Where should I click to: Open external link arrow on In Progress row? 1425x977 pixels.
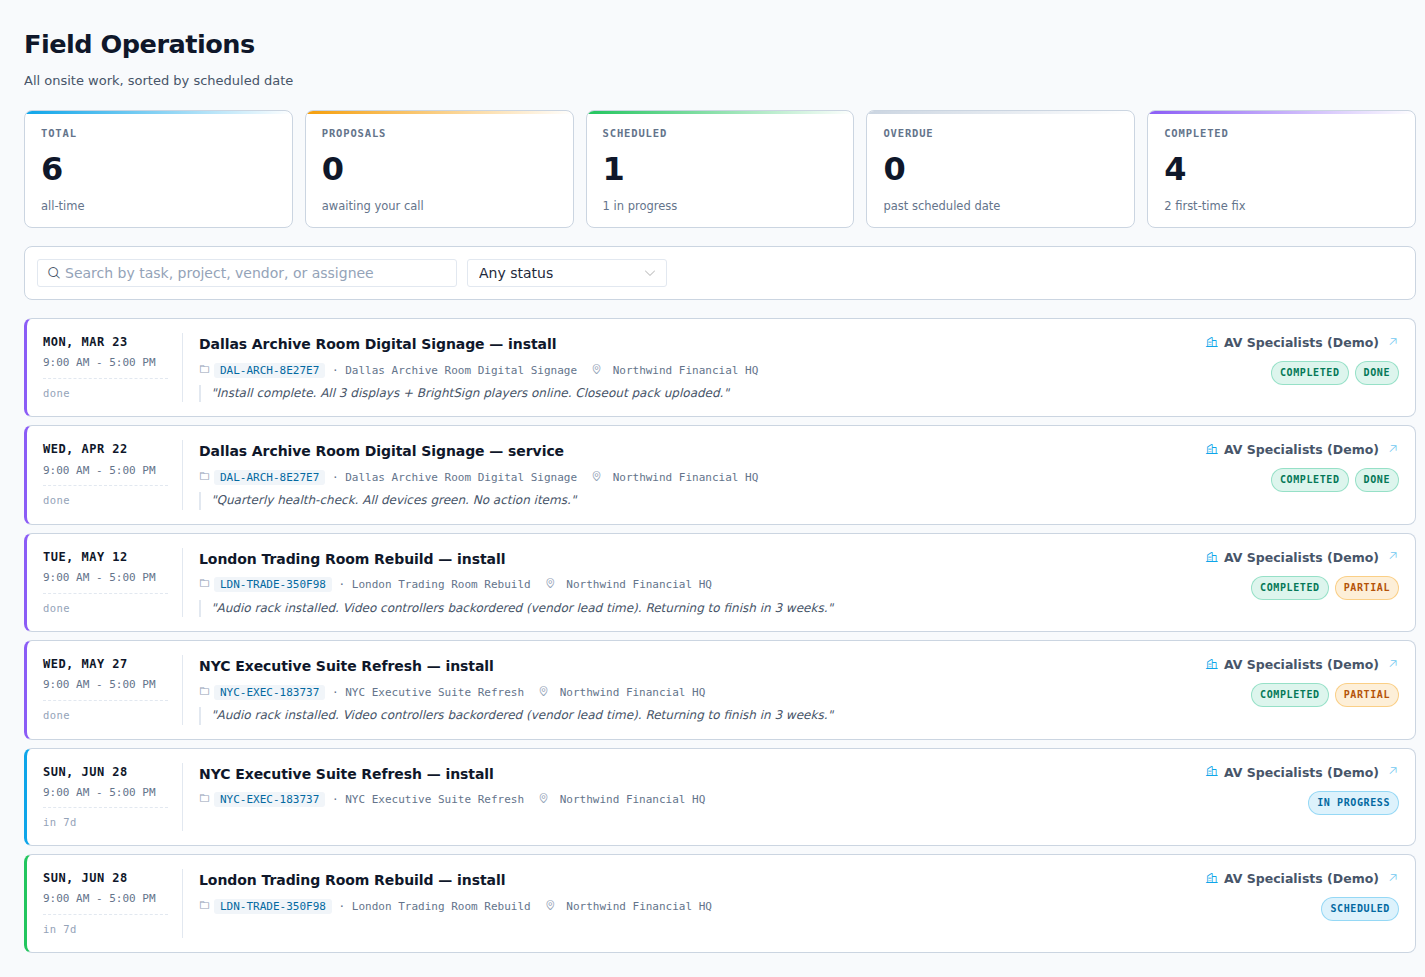click(x=1393, y=771)
